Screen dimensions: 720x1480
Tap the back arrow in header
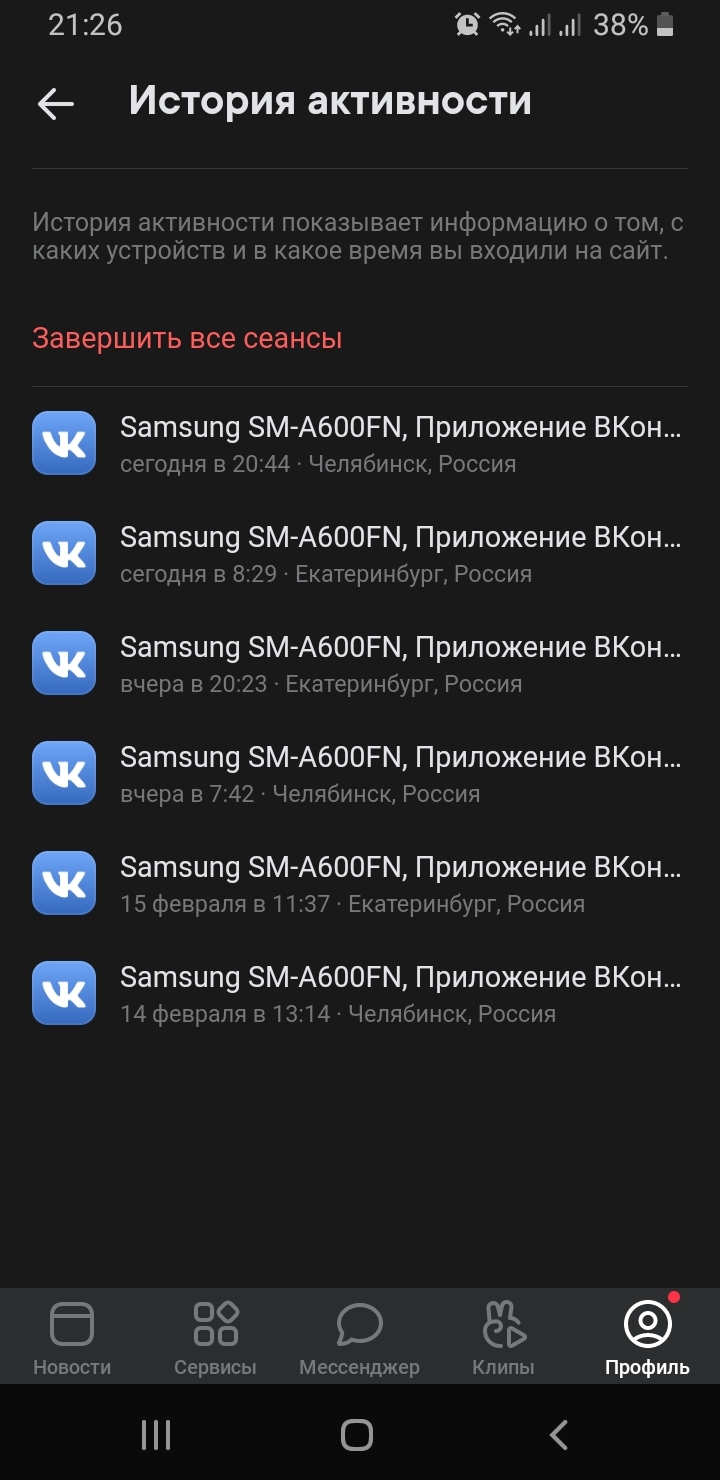56,104
